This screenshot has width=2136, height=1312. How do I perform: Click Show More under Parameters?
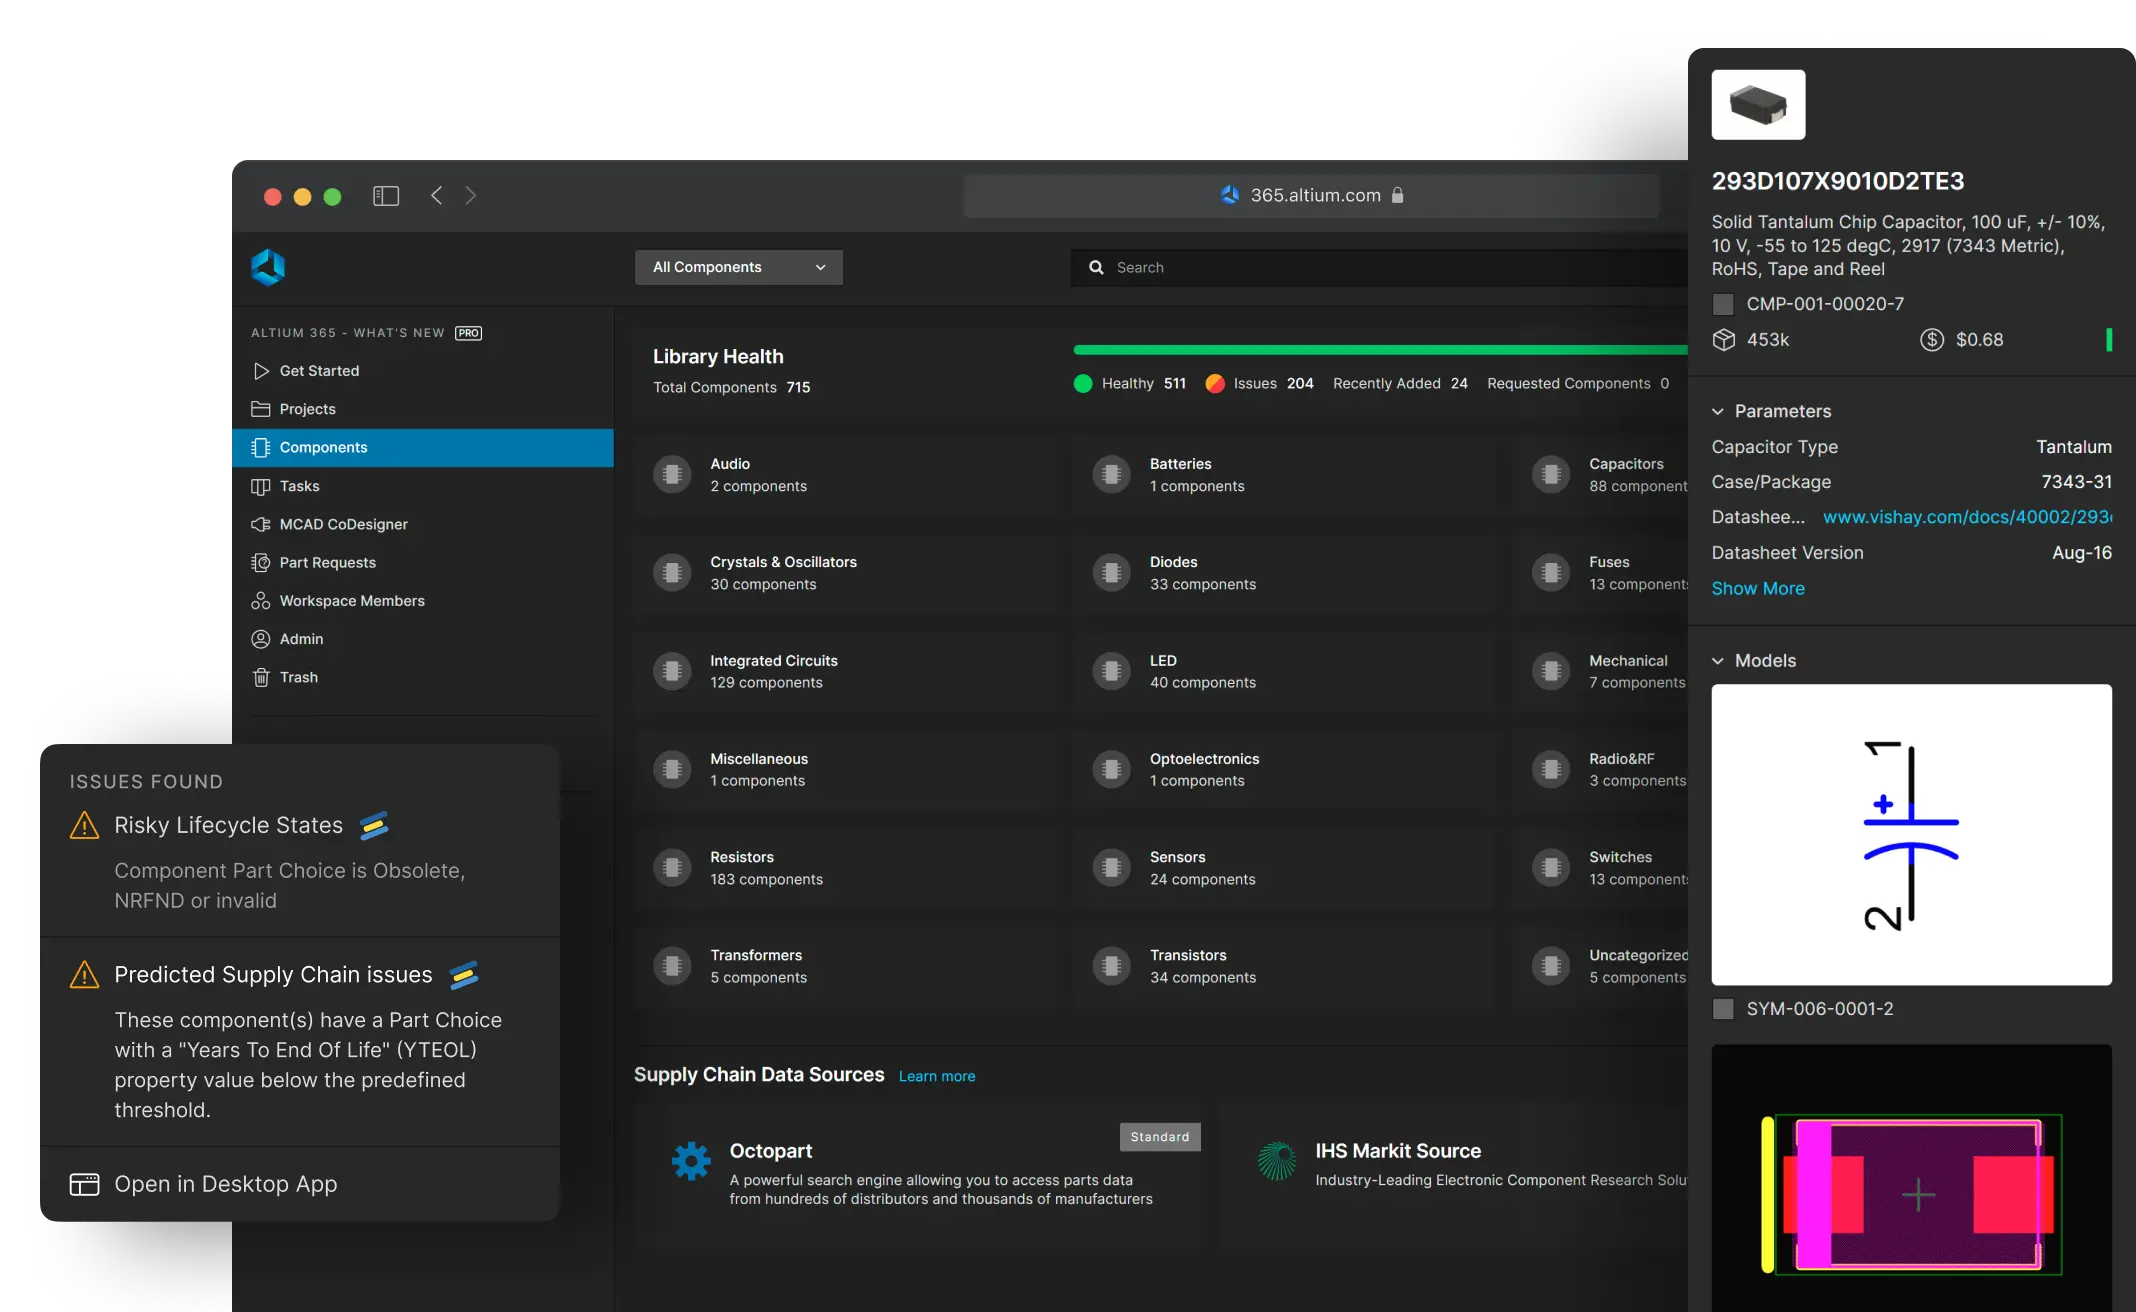click(1758, 588)
